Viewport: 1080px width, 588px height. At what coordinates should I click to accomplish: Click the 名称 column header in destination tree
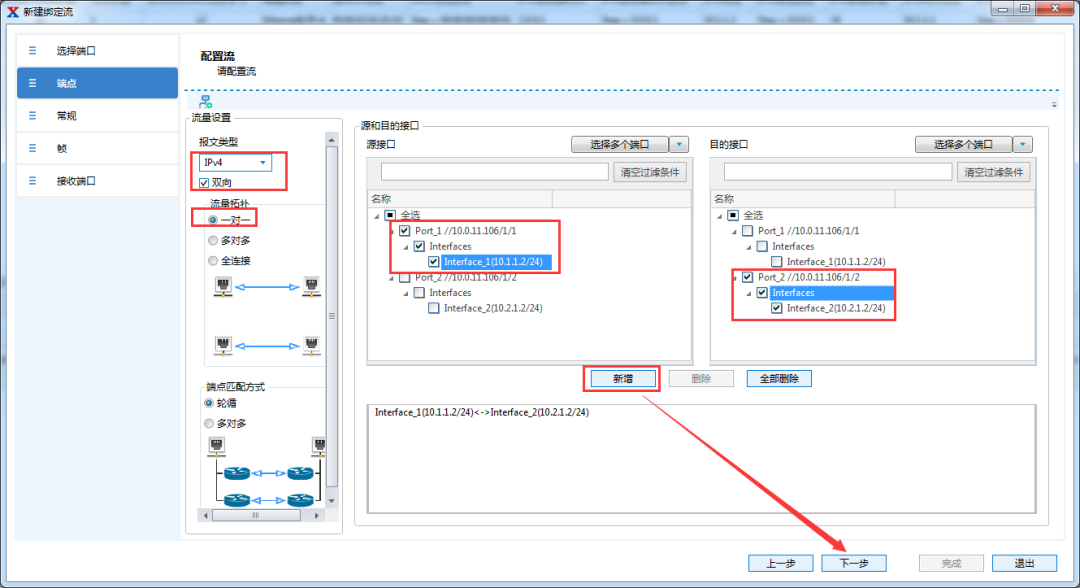tap(803, 199)
